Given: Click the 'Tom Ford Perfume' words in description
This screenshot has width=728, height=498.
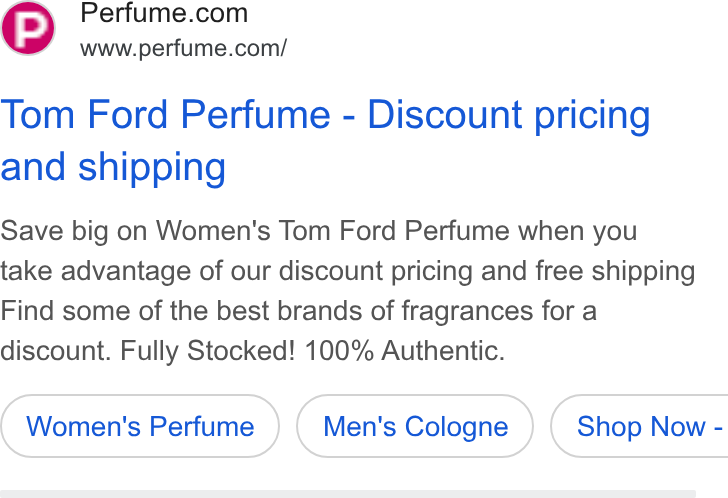Looking at the screenshot, I should 394,231.
